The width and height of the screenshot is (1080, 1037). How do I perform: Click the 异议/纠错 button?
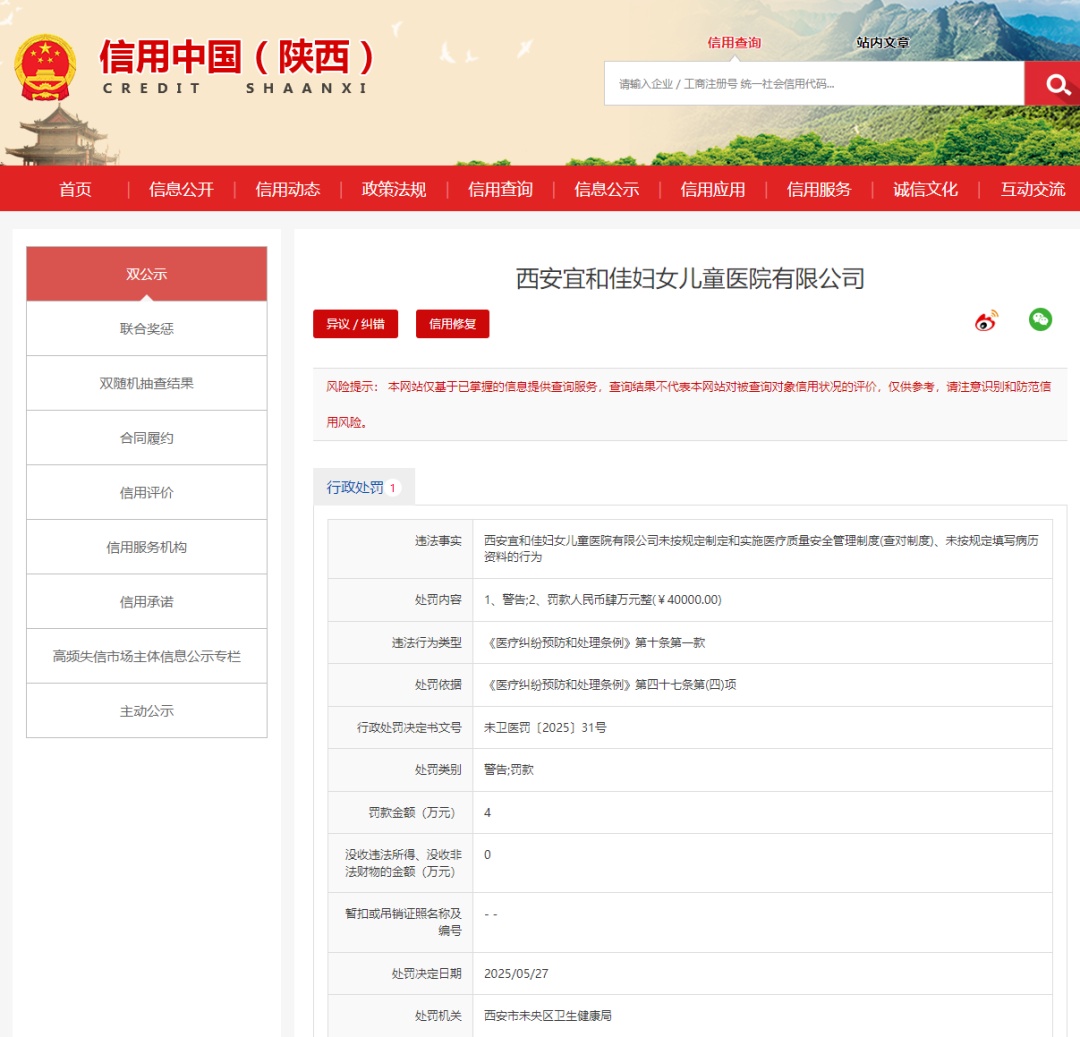[356, 324]
